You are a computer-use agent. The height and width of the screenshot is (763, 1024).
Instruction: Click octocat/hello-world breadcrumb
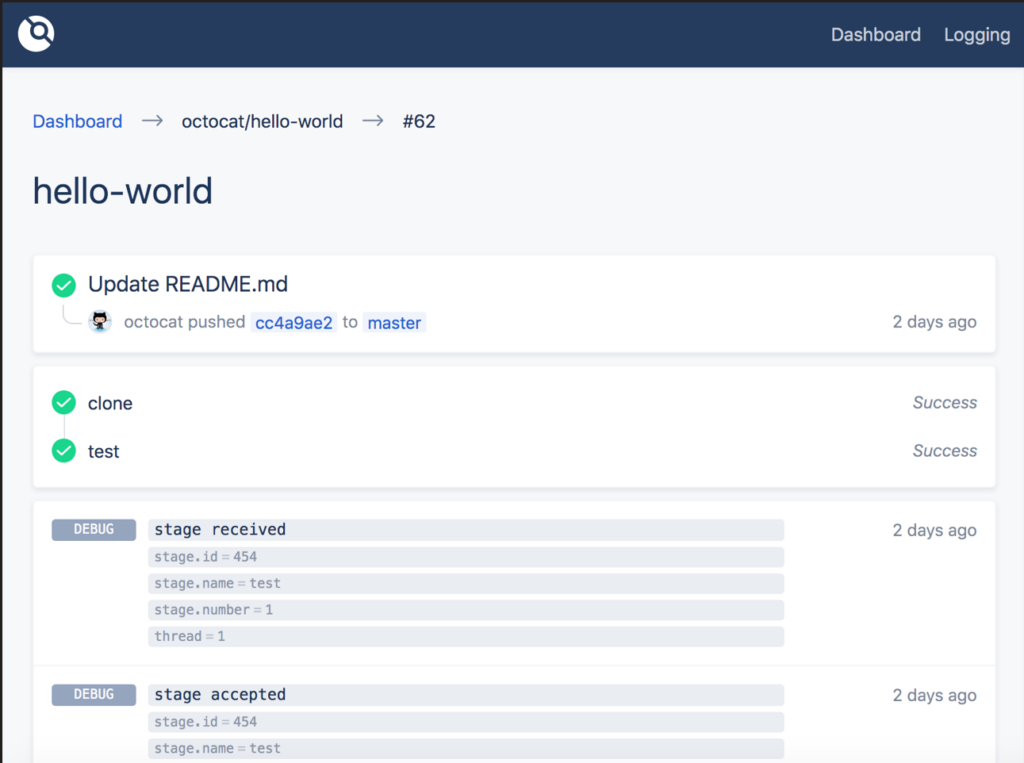pos(262,122)
